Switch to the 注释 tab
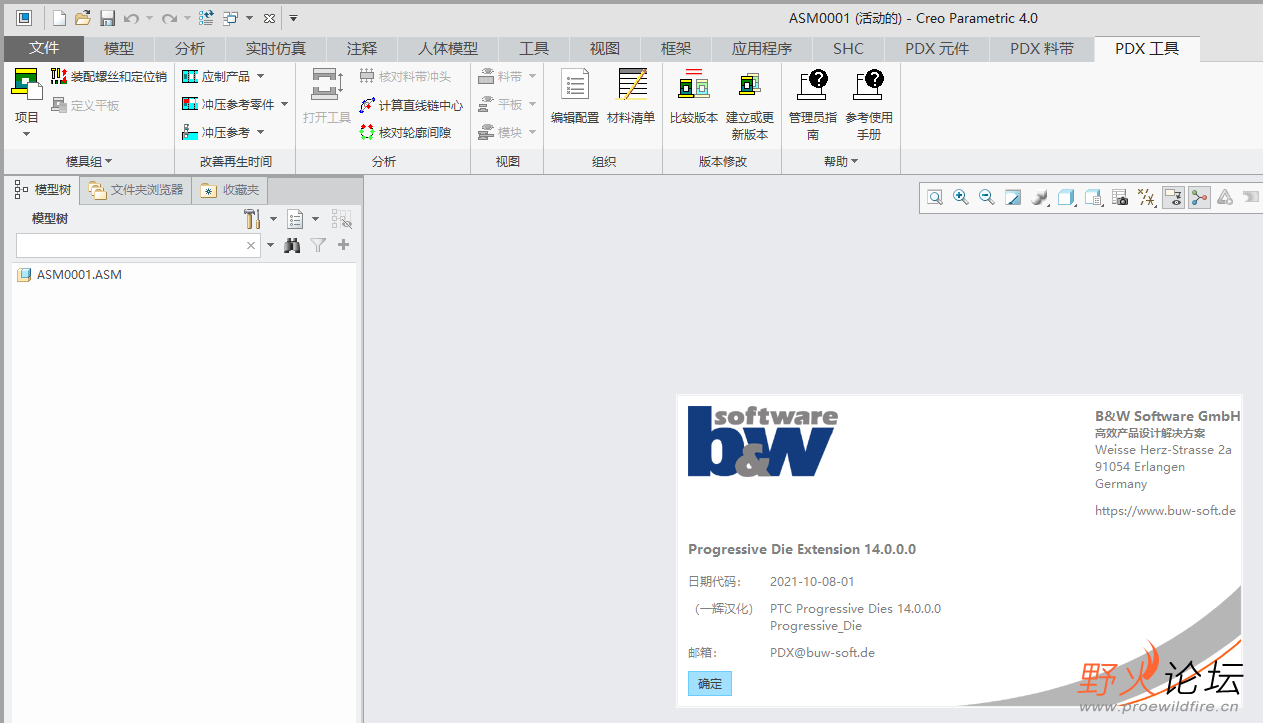 click(x=362, y=48)
